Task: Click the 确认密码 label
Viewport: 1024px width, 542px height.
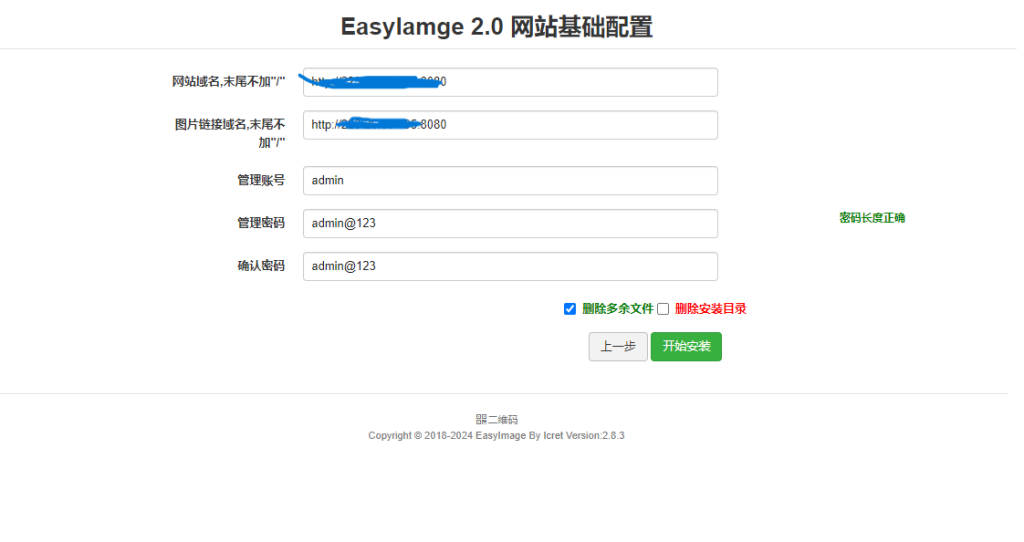Action: [x=261, y=266]
